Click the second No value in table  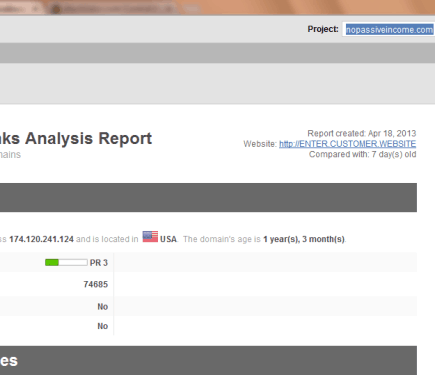tap(103, 326)
